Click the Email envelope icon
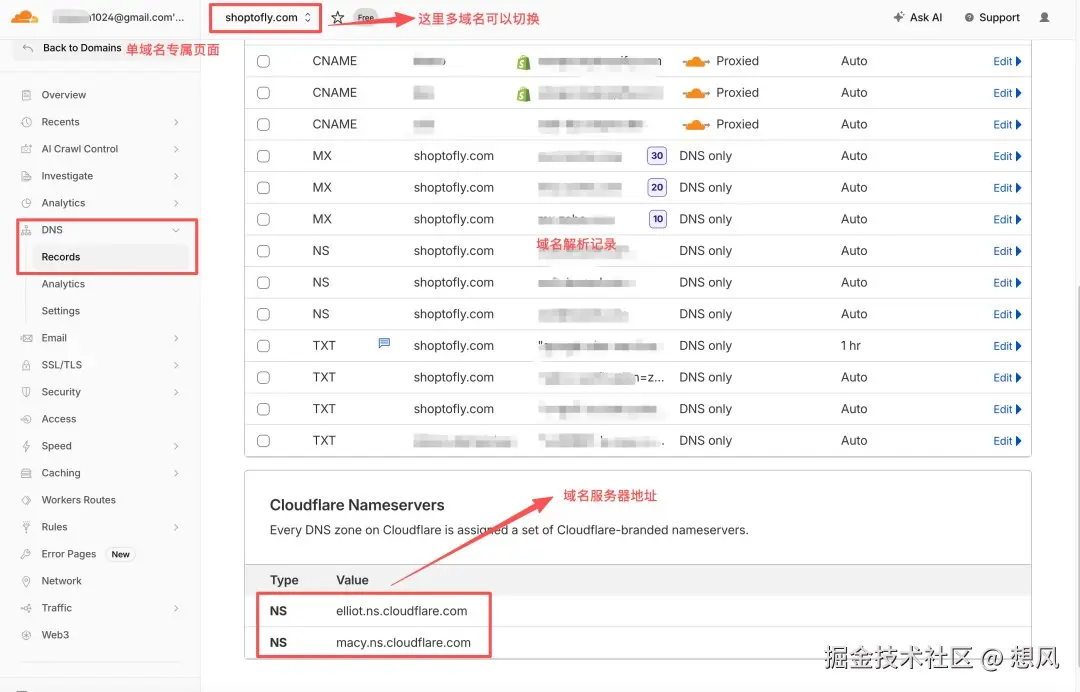Screen dimensions: 1080x692 coord(26,338)
